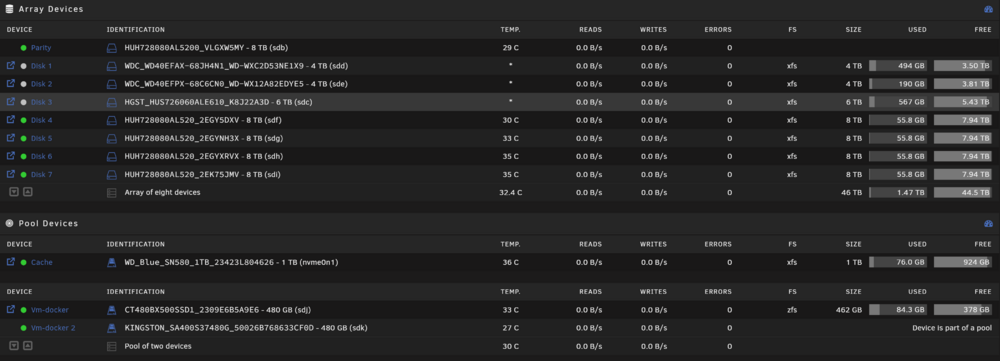The image size is (1000, 361).
Task: Open Disk 7 settings link
Action: 41,174
